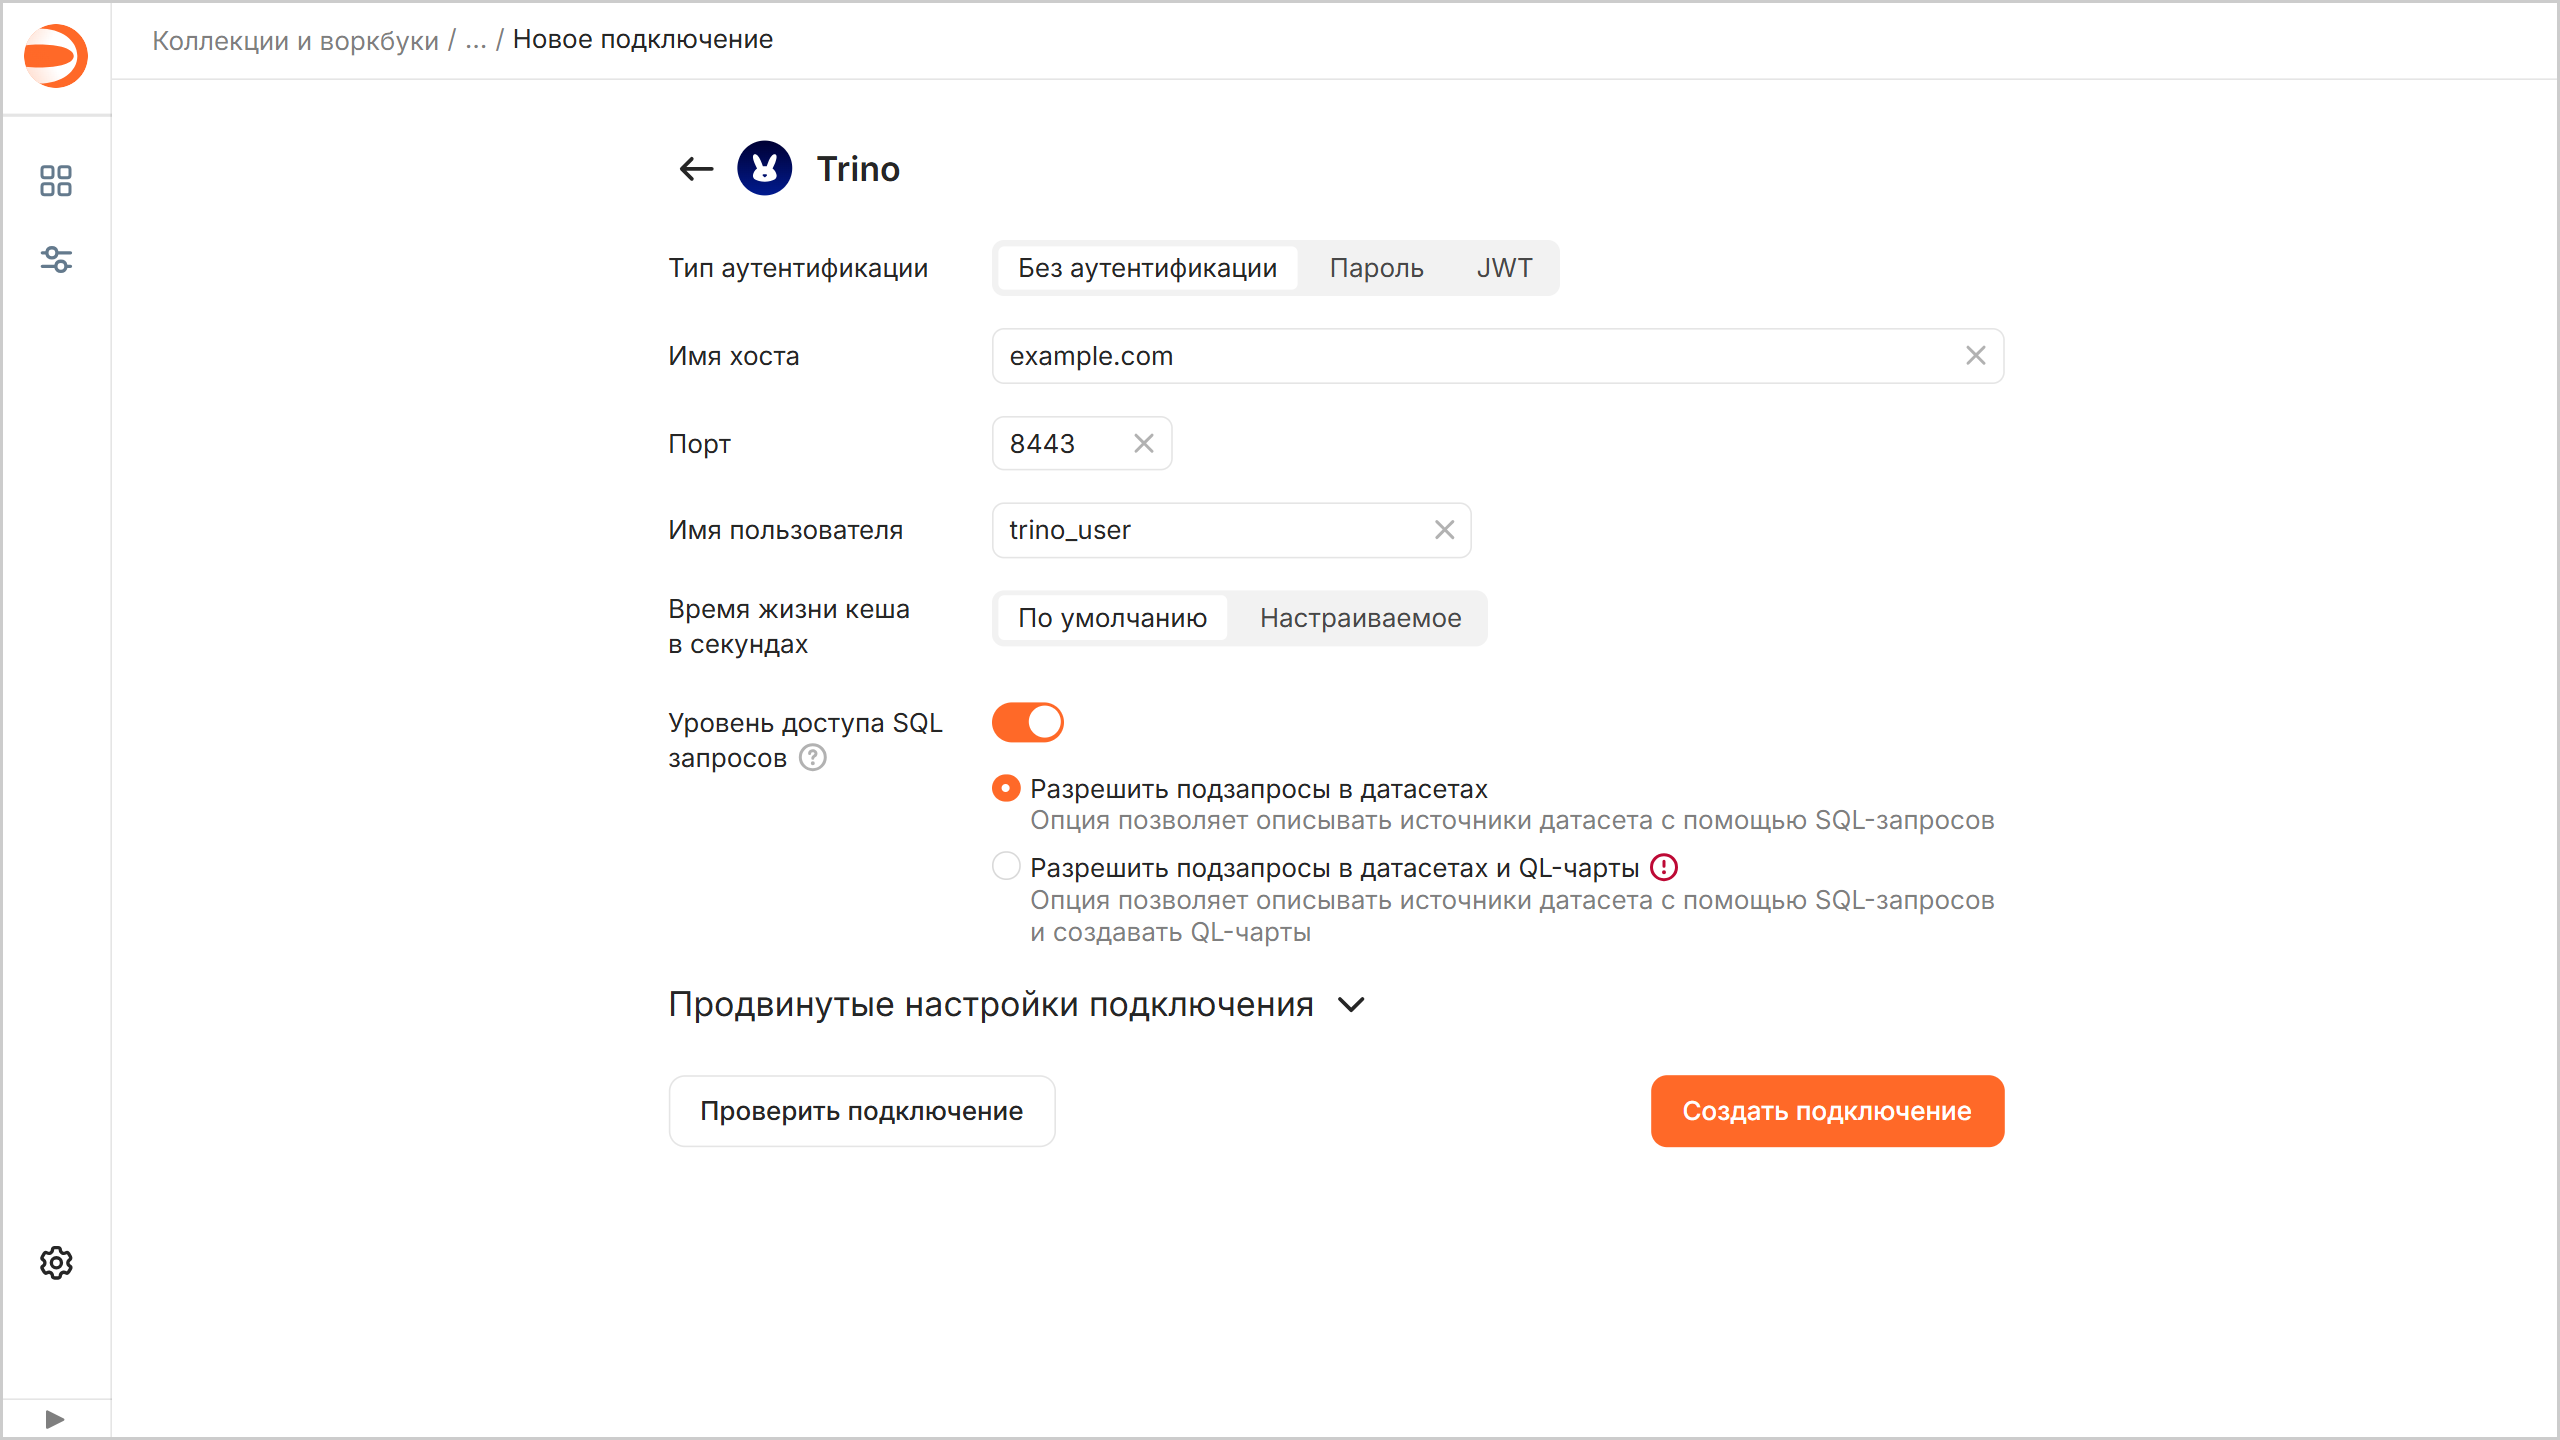
Task: Clear the username field trino_user
Action: tap(1444, 530)
